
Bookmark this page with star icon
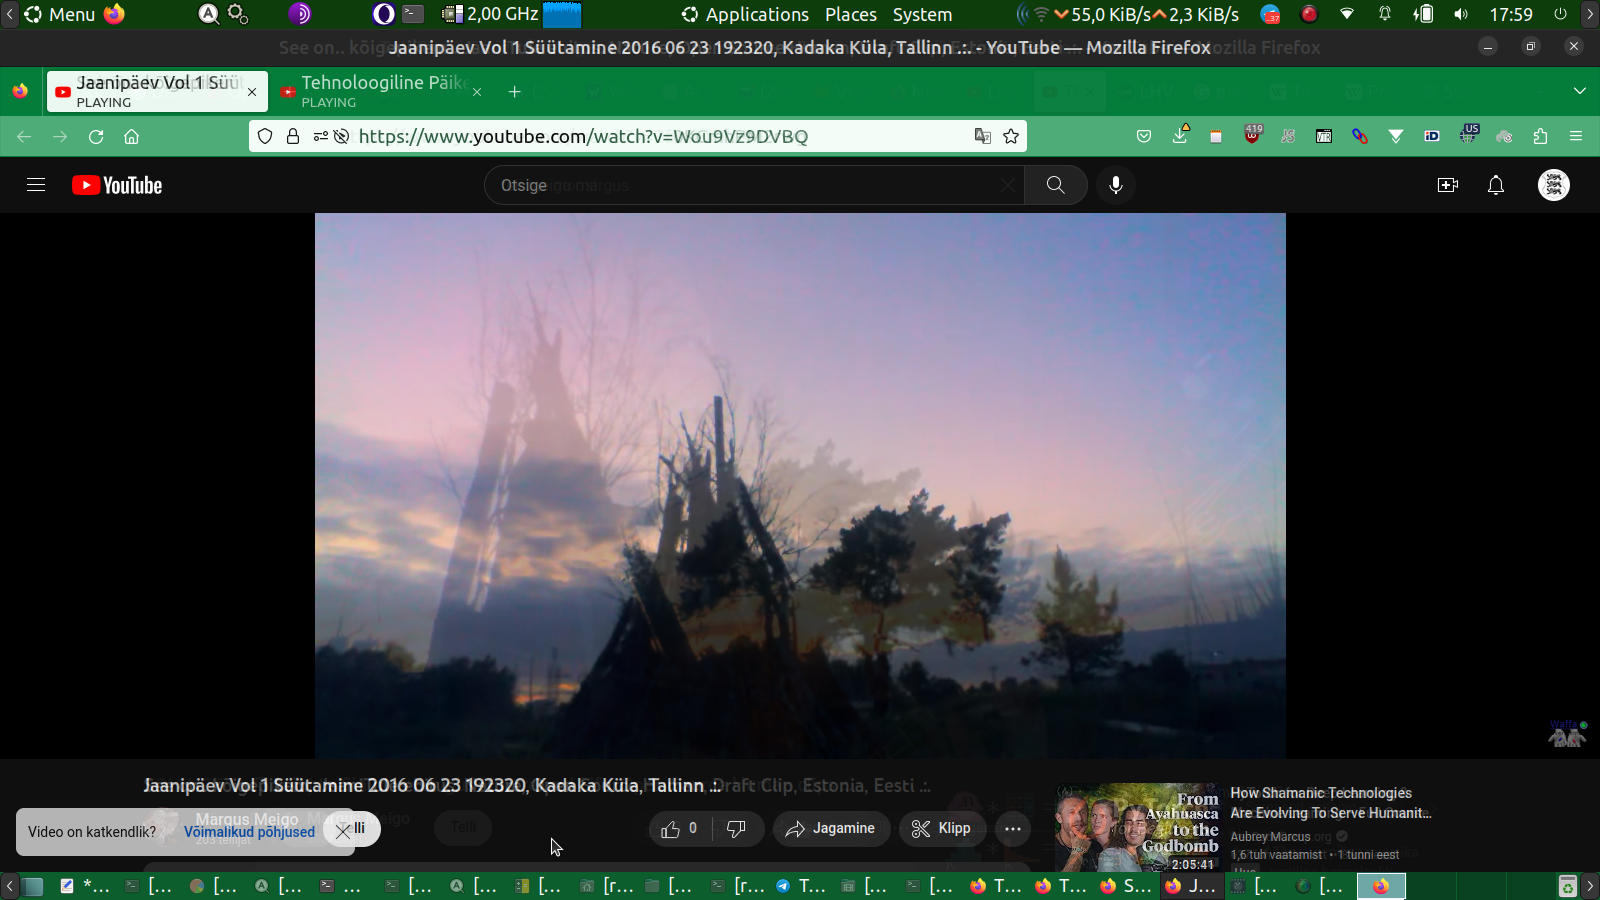tap(1011, 136)
